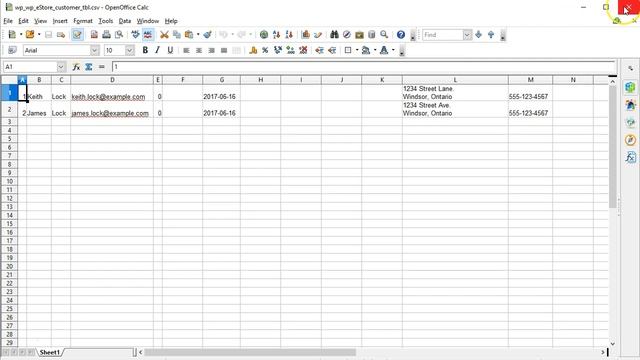Open the Hyperlink globe icon

point(264,35)
